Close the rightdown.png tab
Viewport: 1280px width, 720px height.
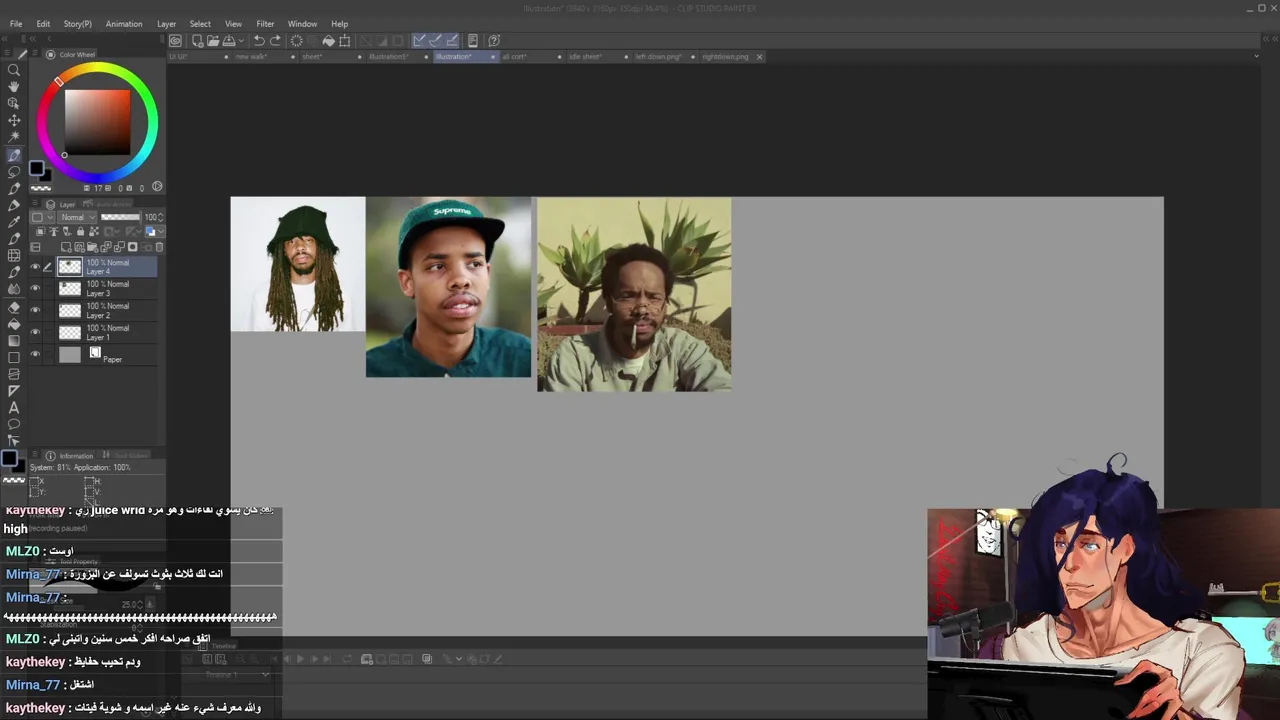click(759, 57)
